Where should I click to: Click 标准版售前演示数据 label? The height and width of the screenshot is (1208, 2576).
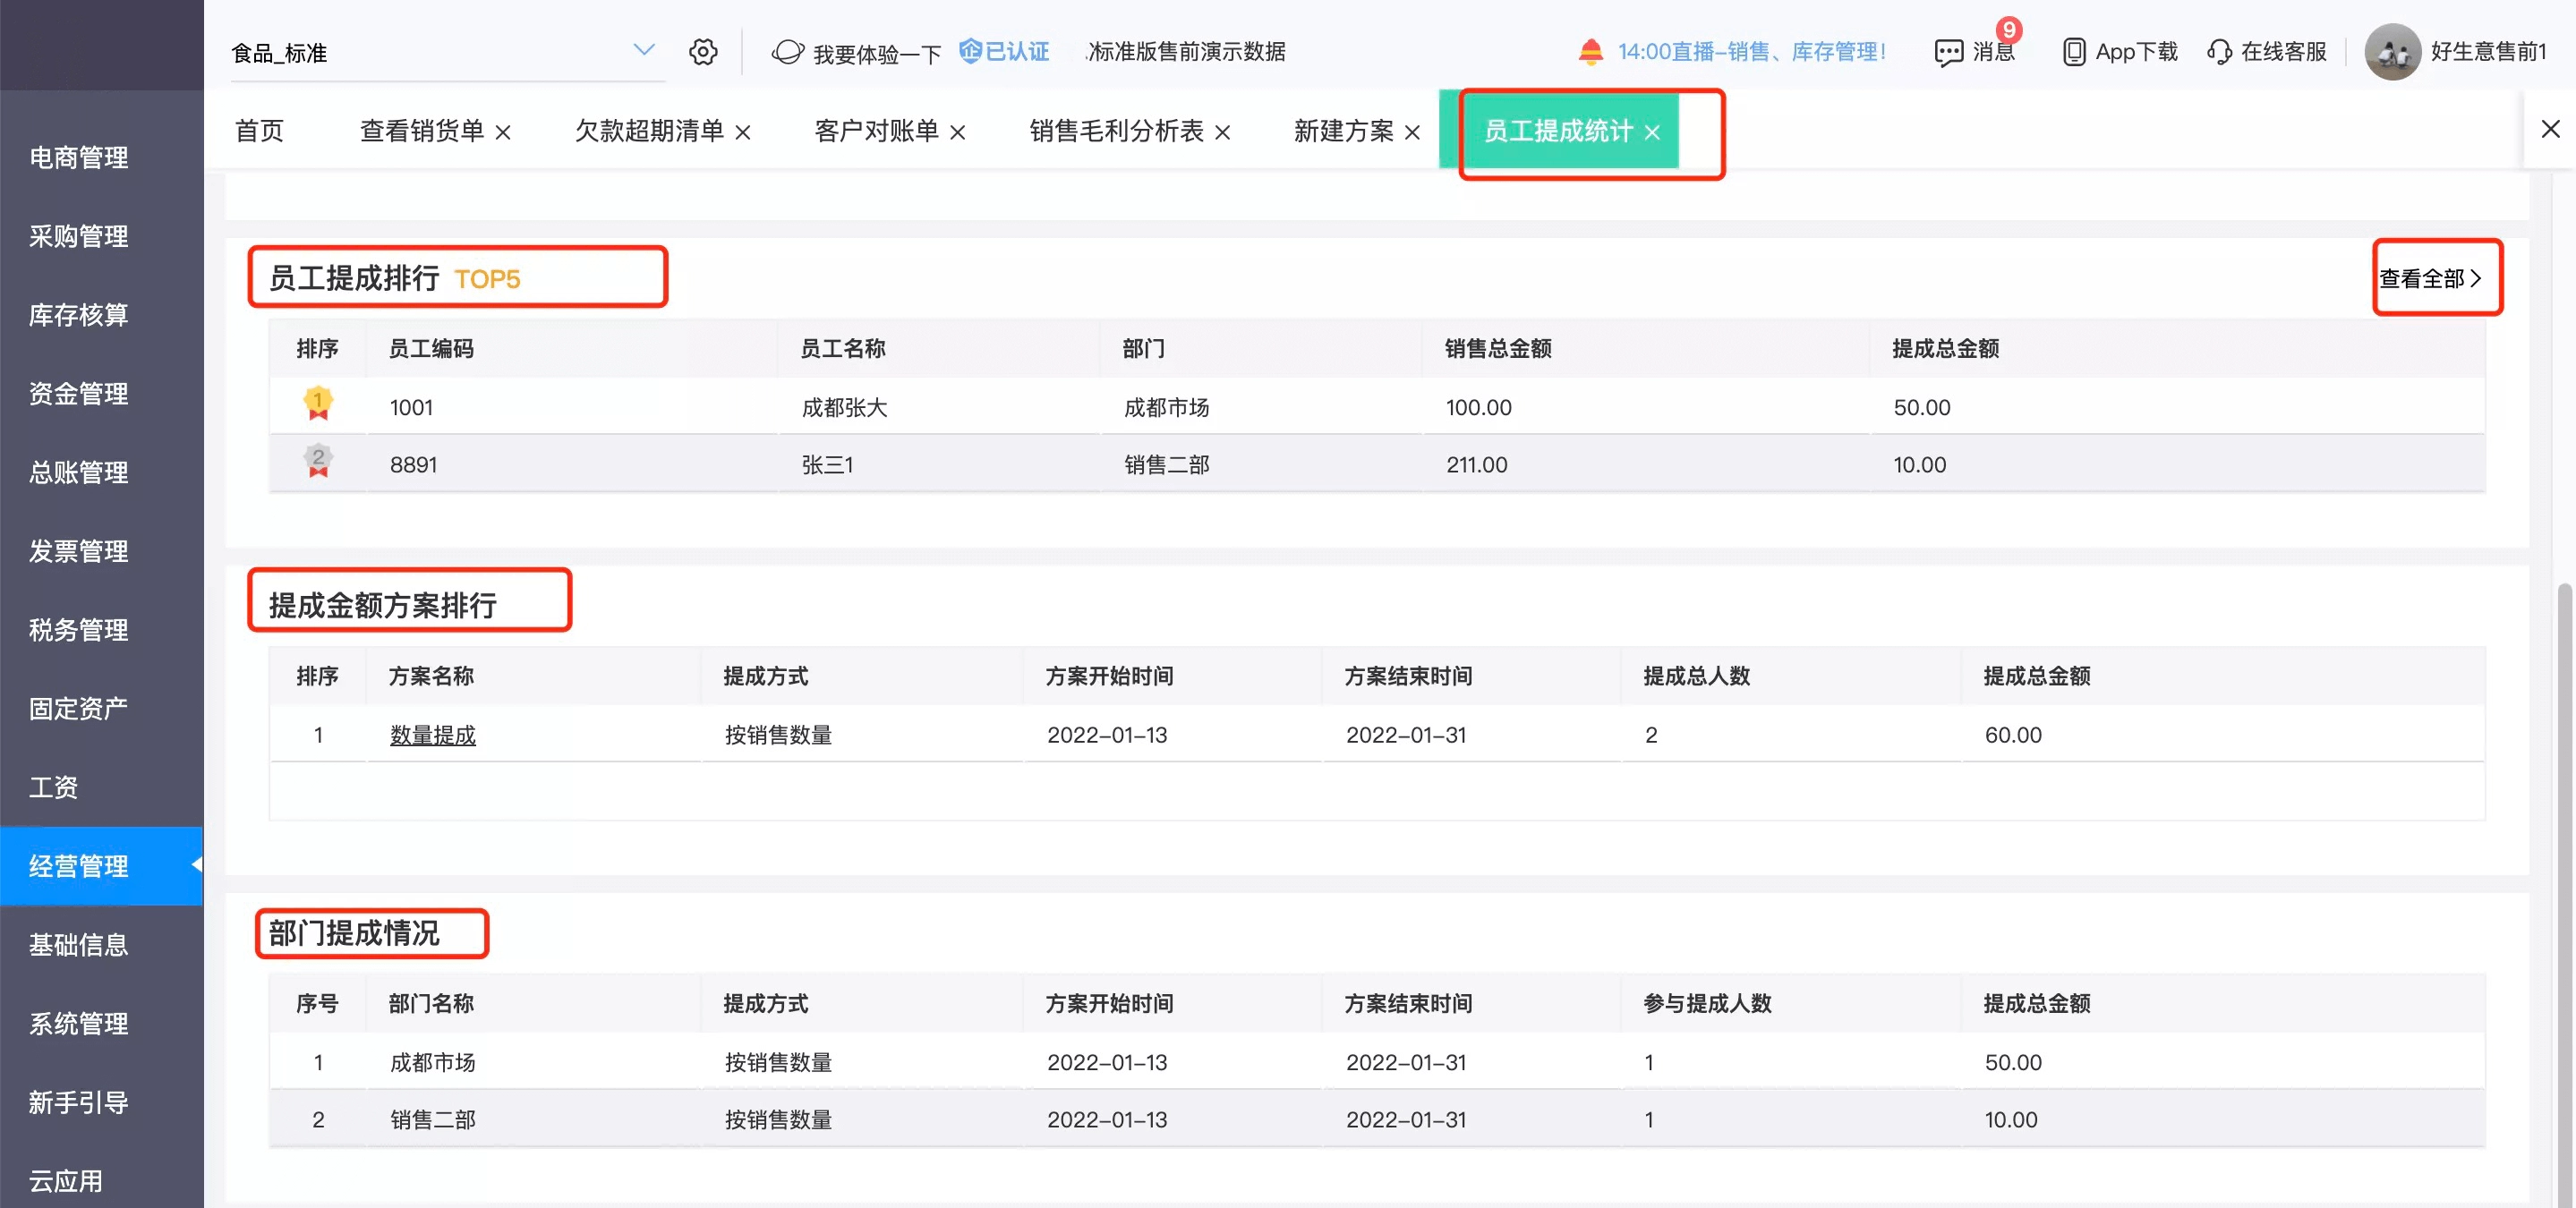[1187, 52]
